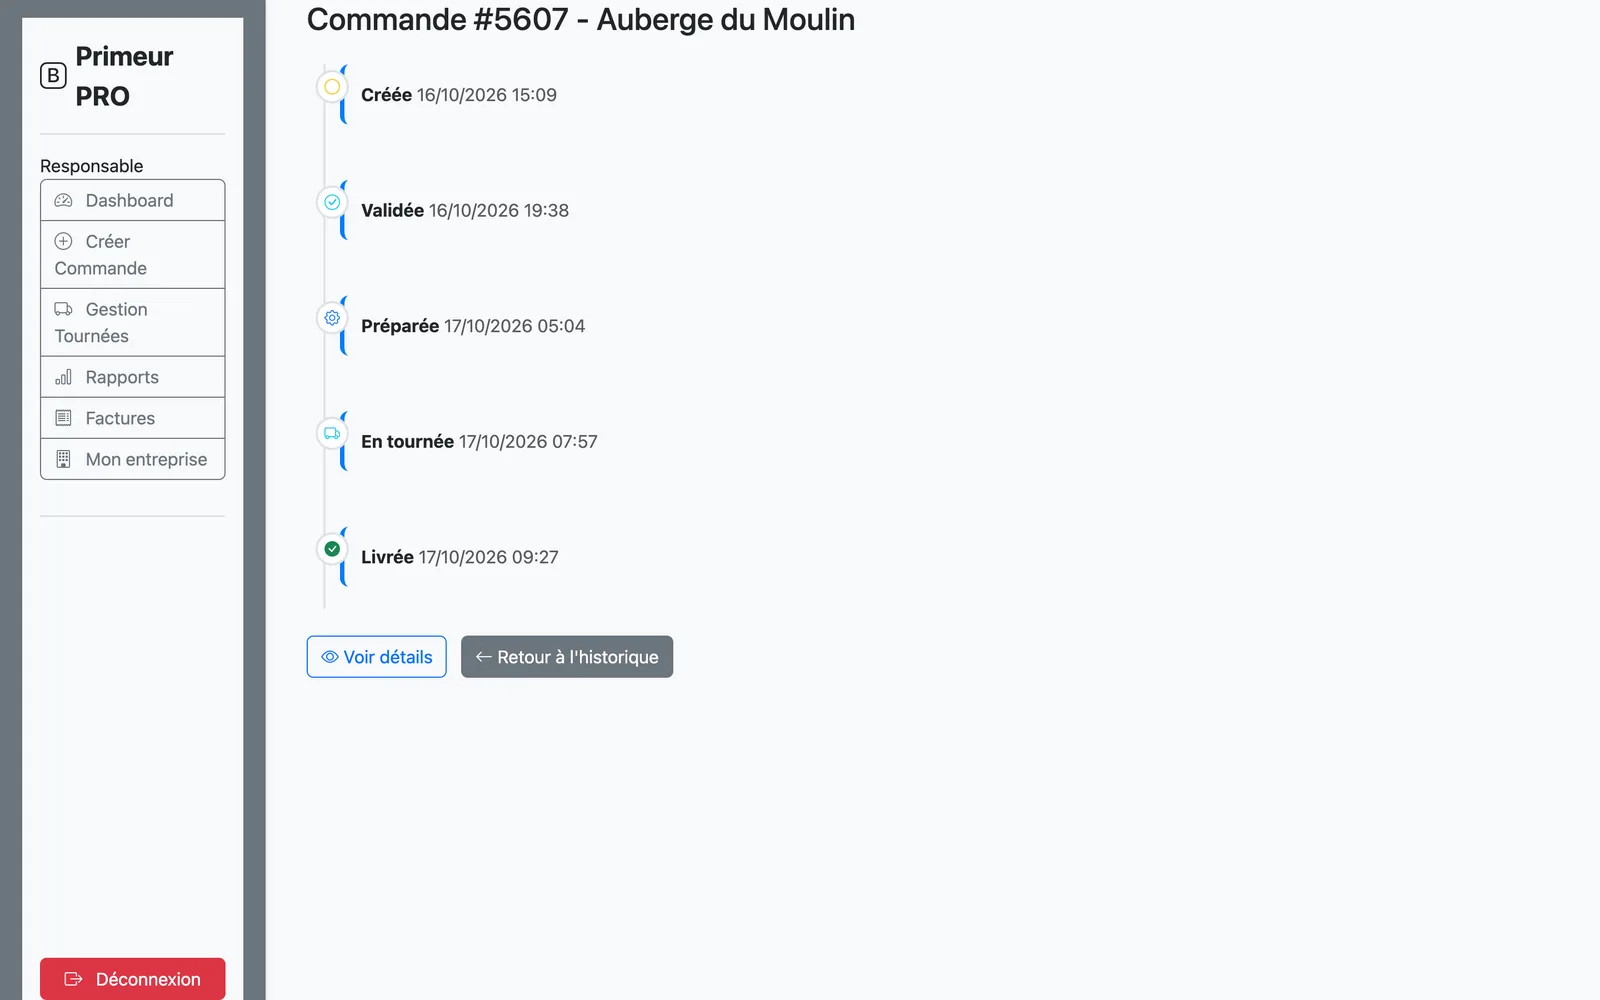Click the logout arrow icon in Déconnexion
The height and width of the screenshot is (1000, 1600).
(x=73, y=979)
